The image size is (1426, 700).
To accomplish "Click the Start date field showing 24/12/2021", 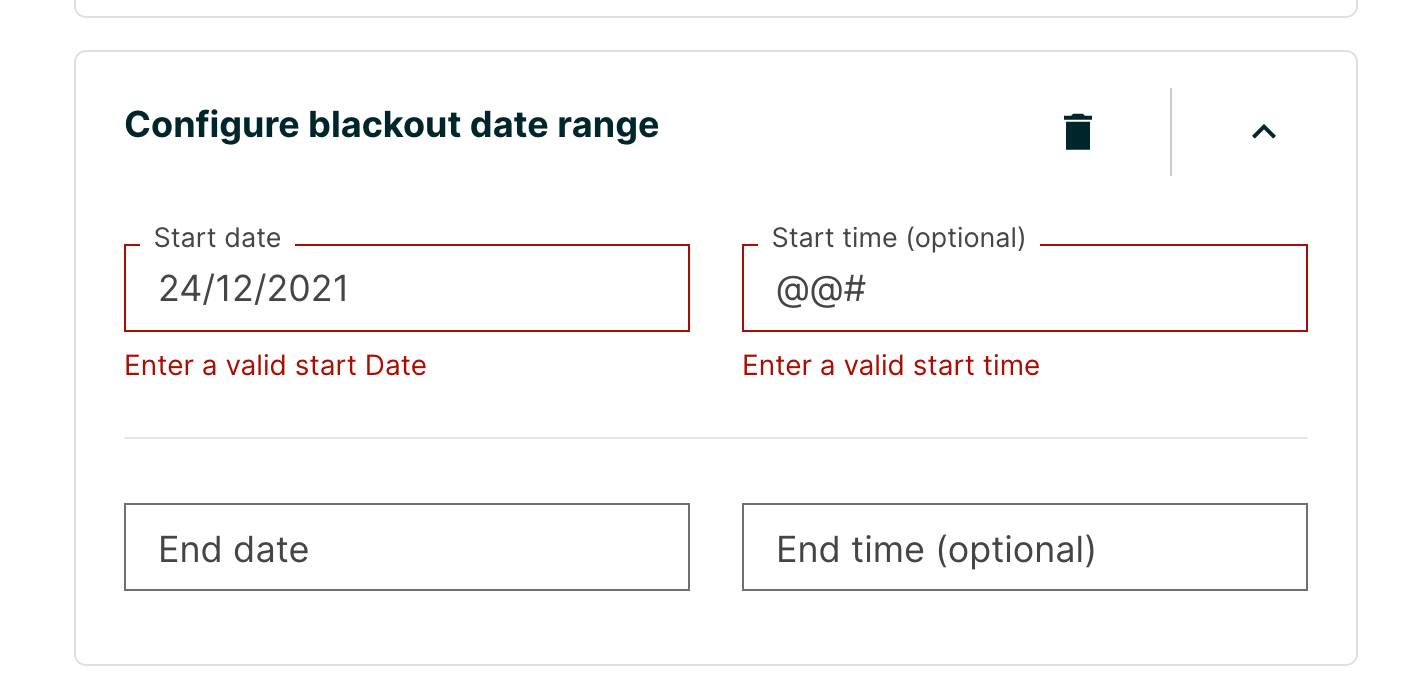I will pos(407,289).
